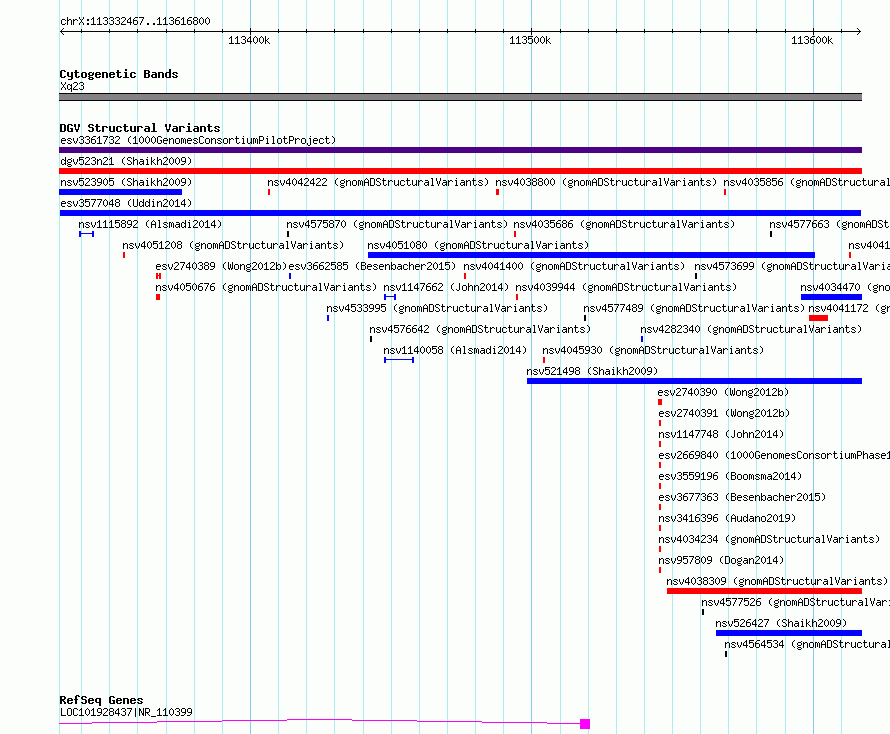Click the nsv4041172 red variant bar

818,318
